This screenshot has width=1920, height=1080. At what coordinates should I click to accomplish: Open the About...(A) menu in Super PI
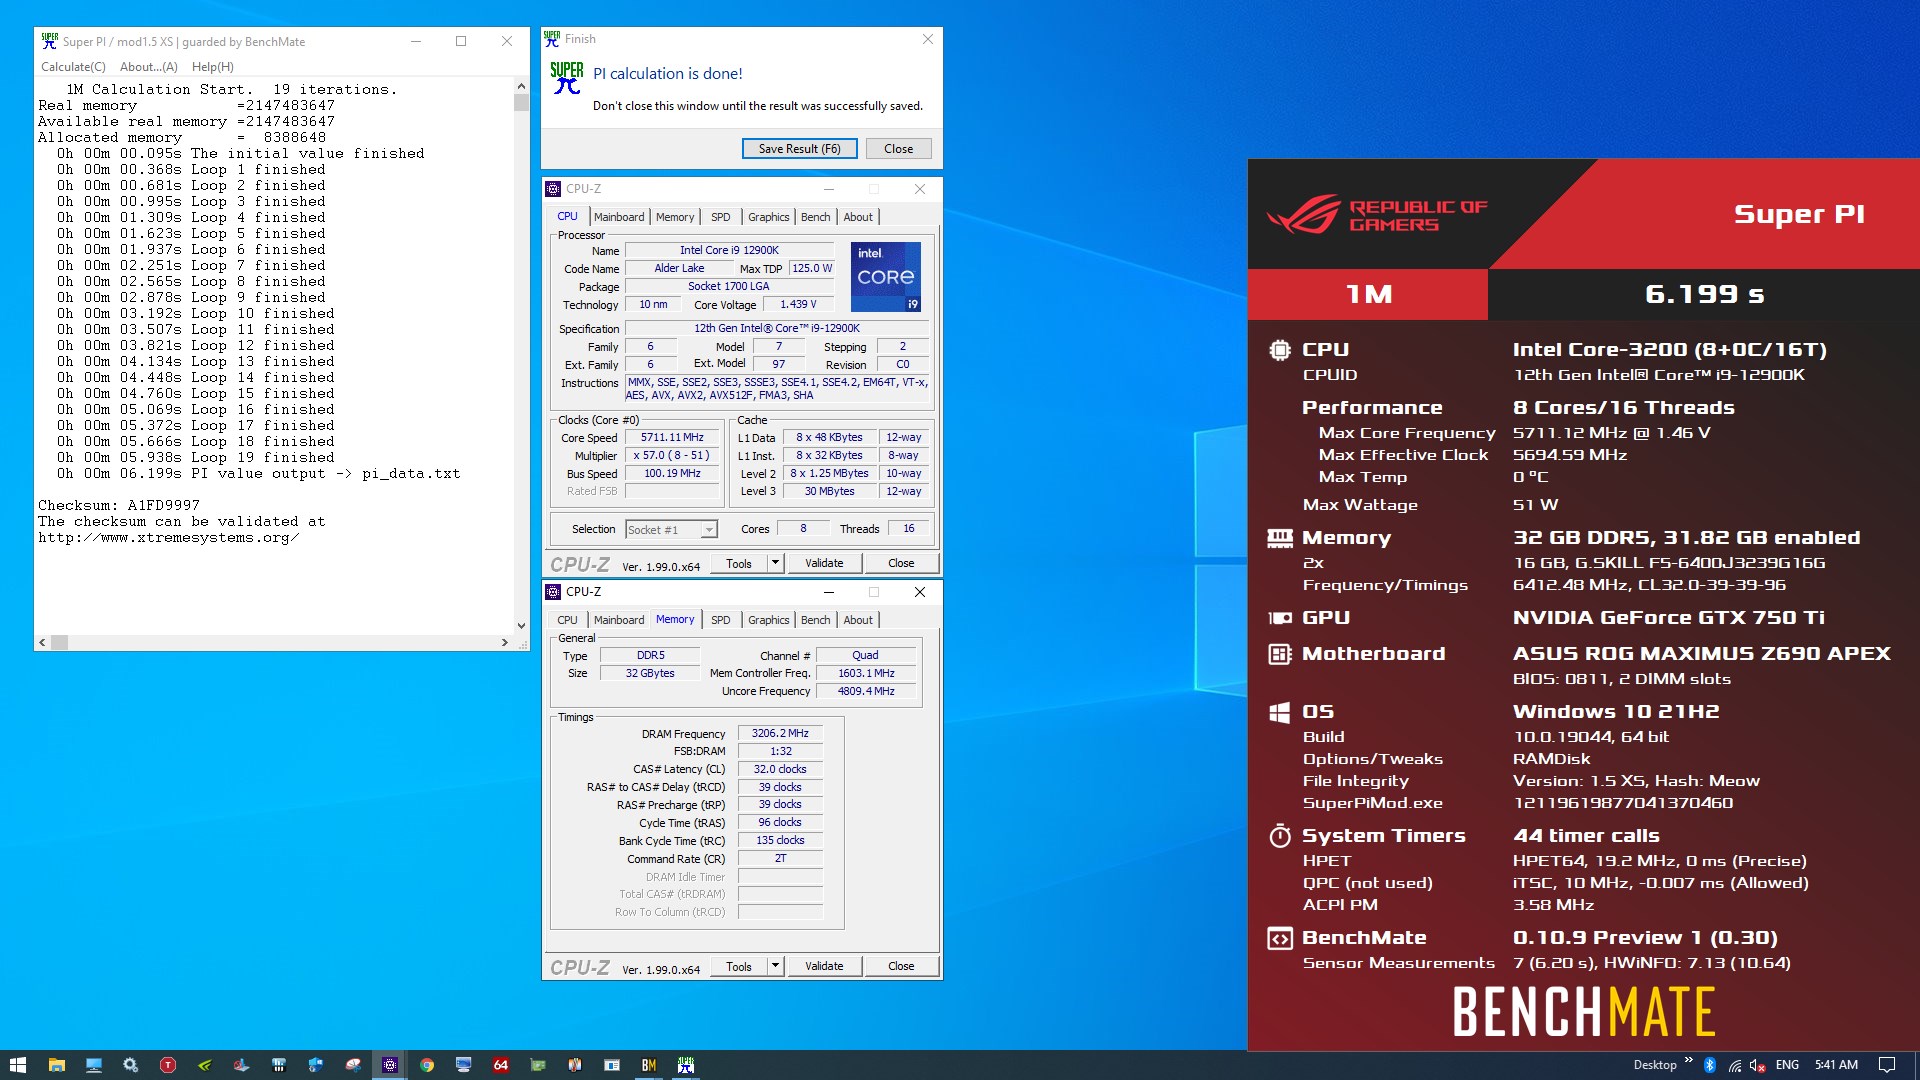tap(149, 67)
